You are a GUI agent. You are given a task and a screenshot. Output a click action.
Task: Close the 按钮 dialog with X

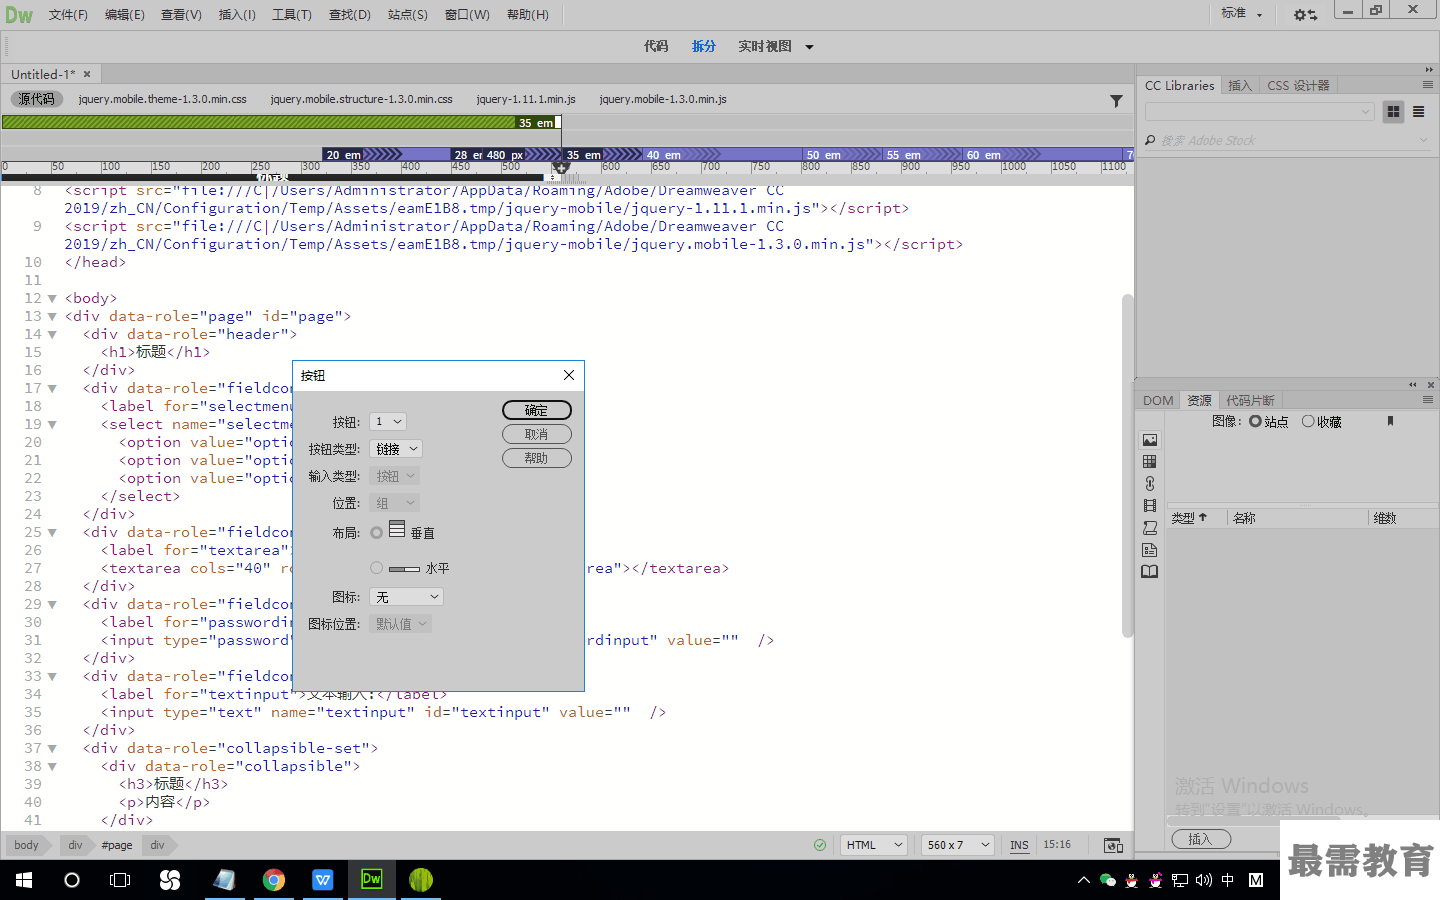(569, 375)
